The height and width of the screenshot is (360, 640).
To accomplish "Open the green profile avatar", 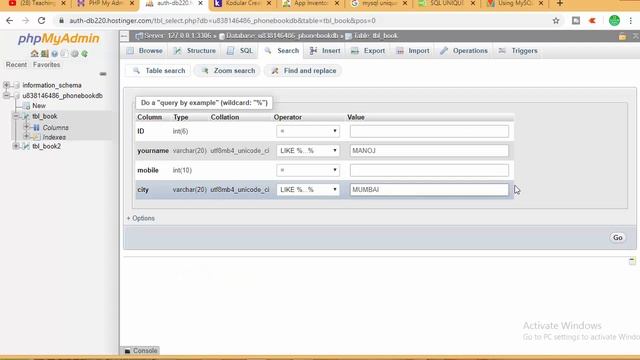I will pos(614,20).
